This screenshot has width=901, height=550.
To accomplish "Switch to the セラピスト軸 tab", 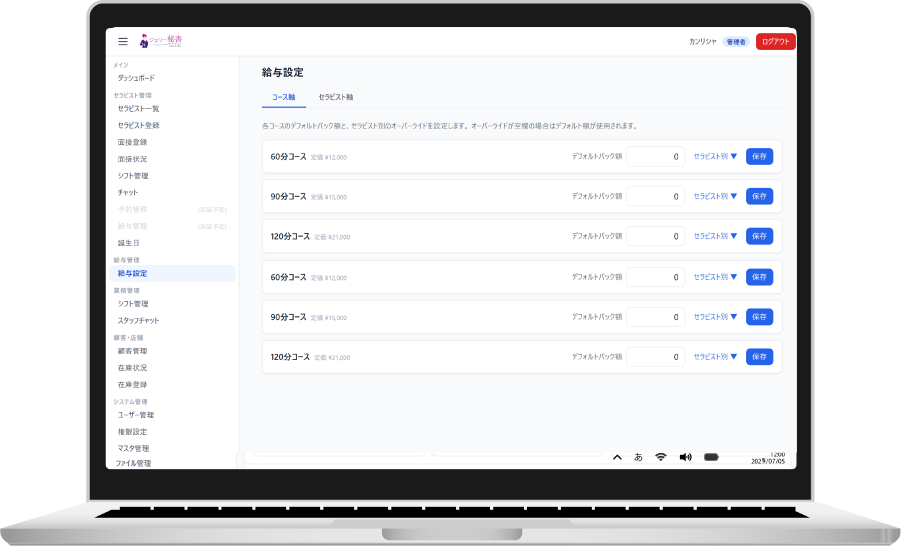I will (x=336, y=97).
